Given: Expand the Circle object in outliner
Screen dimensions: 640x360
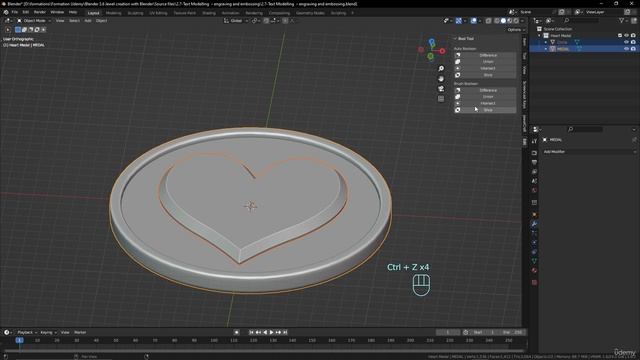Looking at the screenshot, I should pos(546,42).
